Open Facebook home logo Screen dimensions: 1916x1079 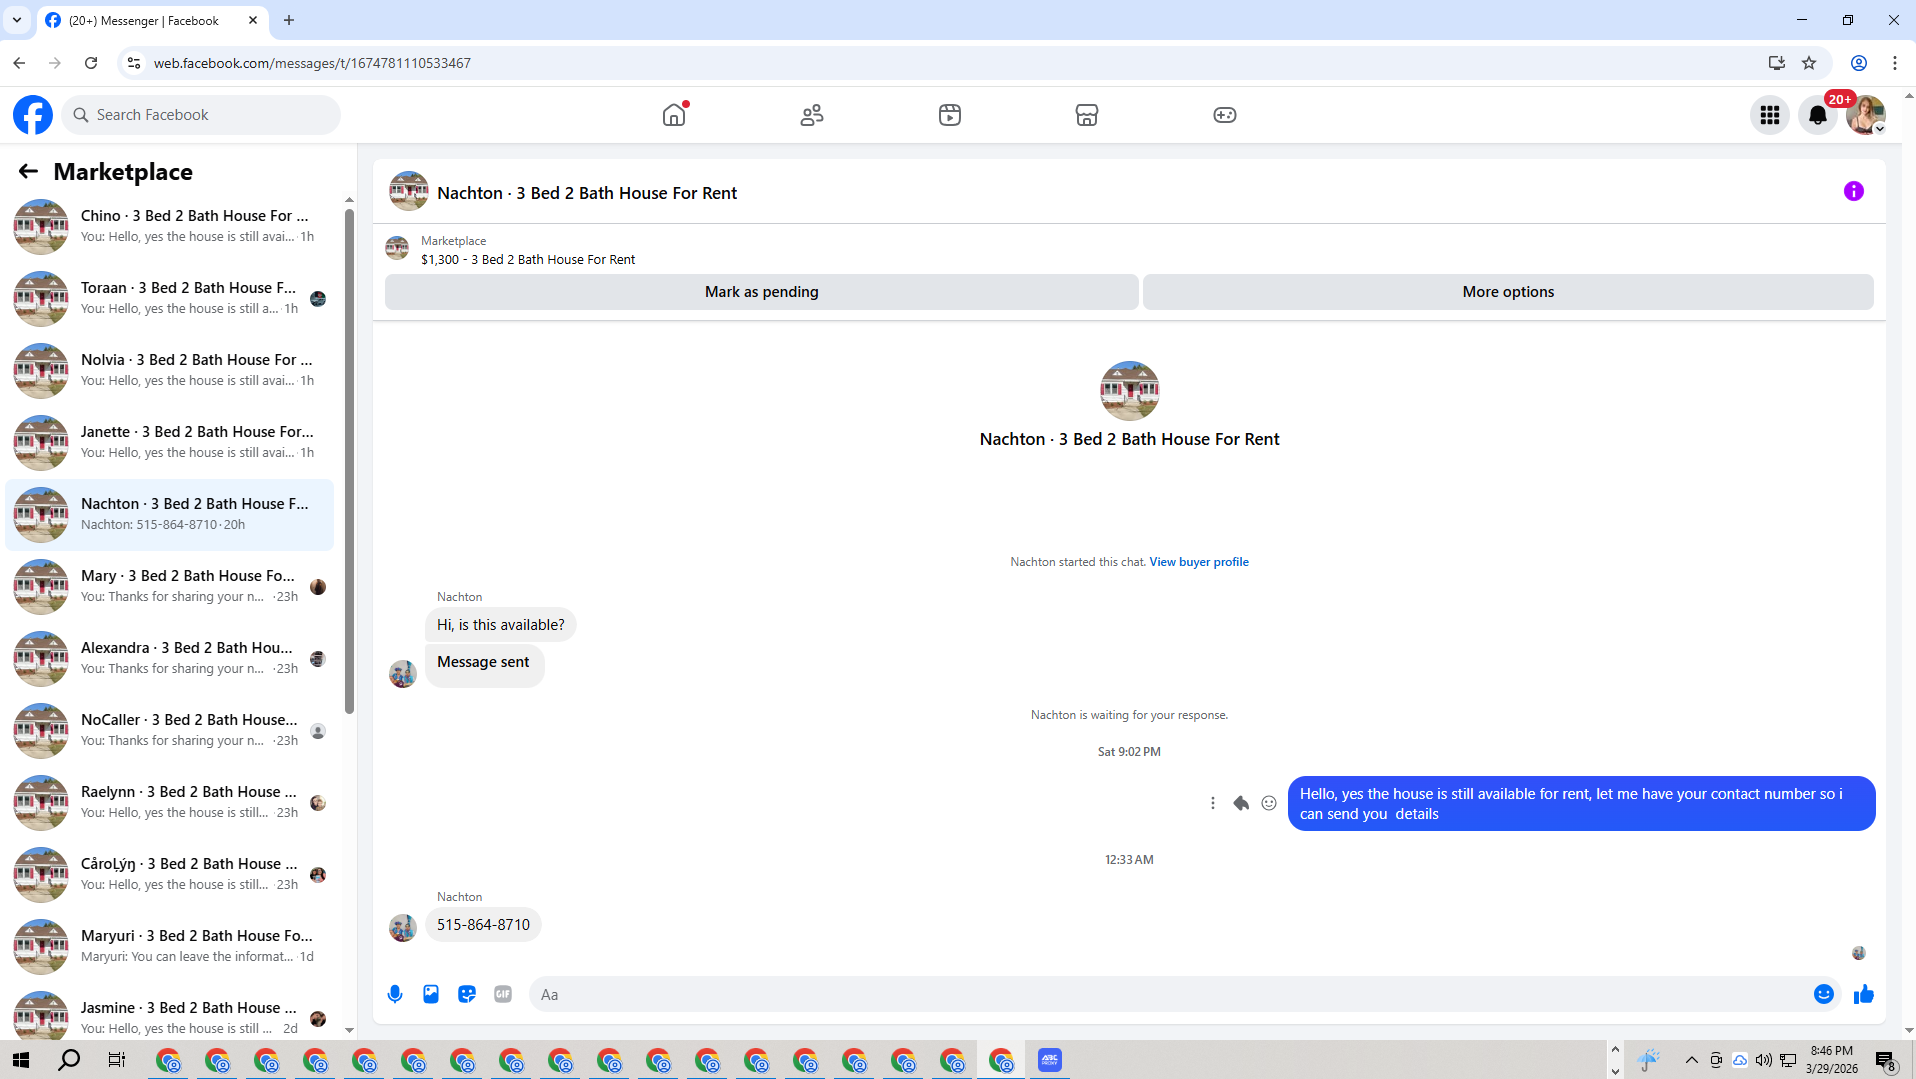pyautogui.click(x=33, y=115)
